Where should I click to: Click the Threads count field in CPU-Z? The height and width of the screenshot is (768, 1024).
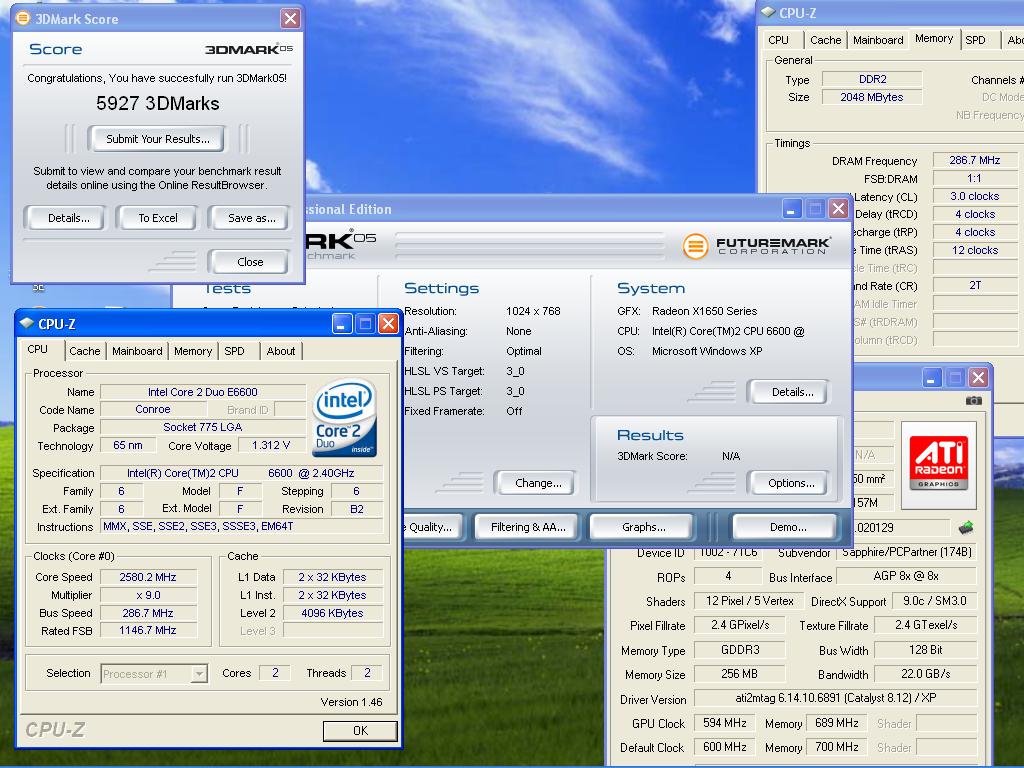click(367, 673)
